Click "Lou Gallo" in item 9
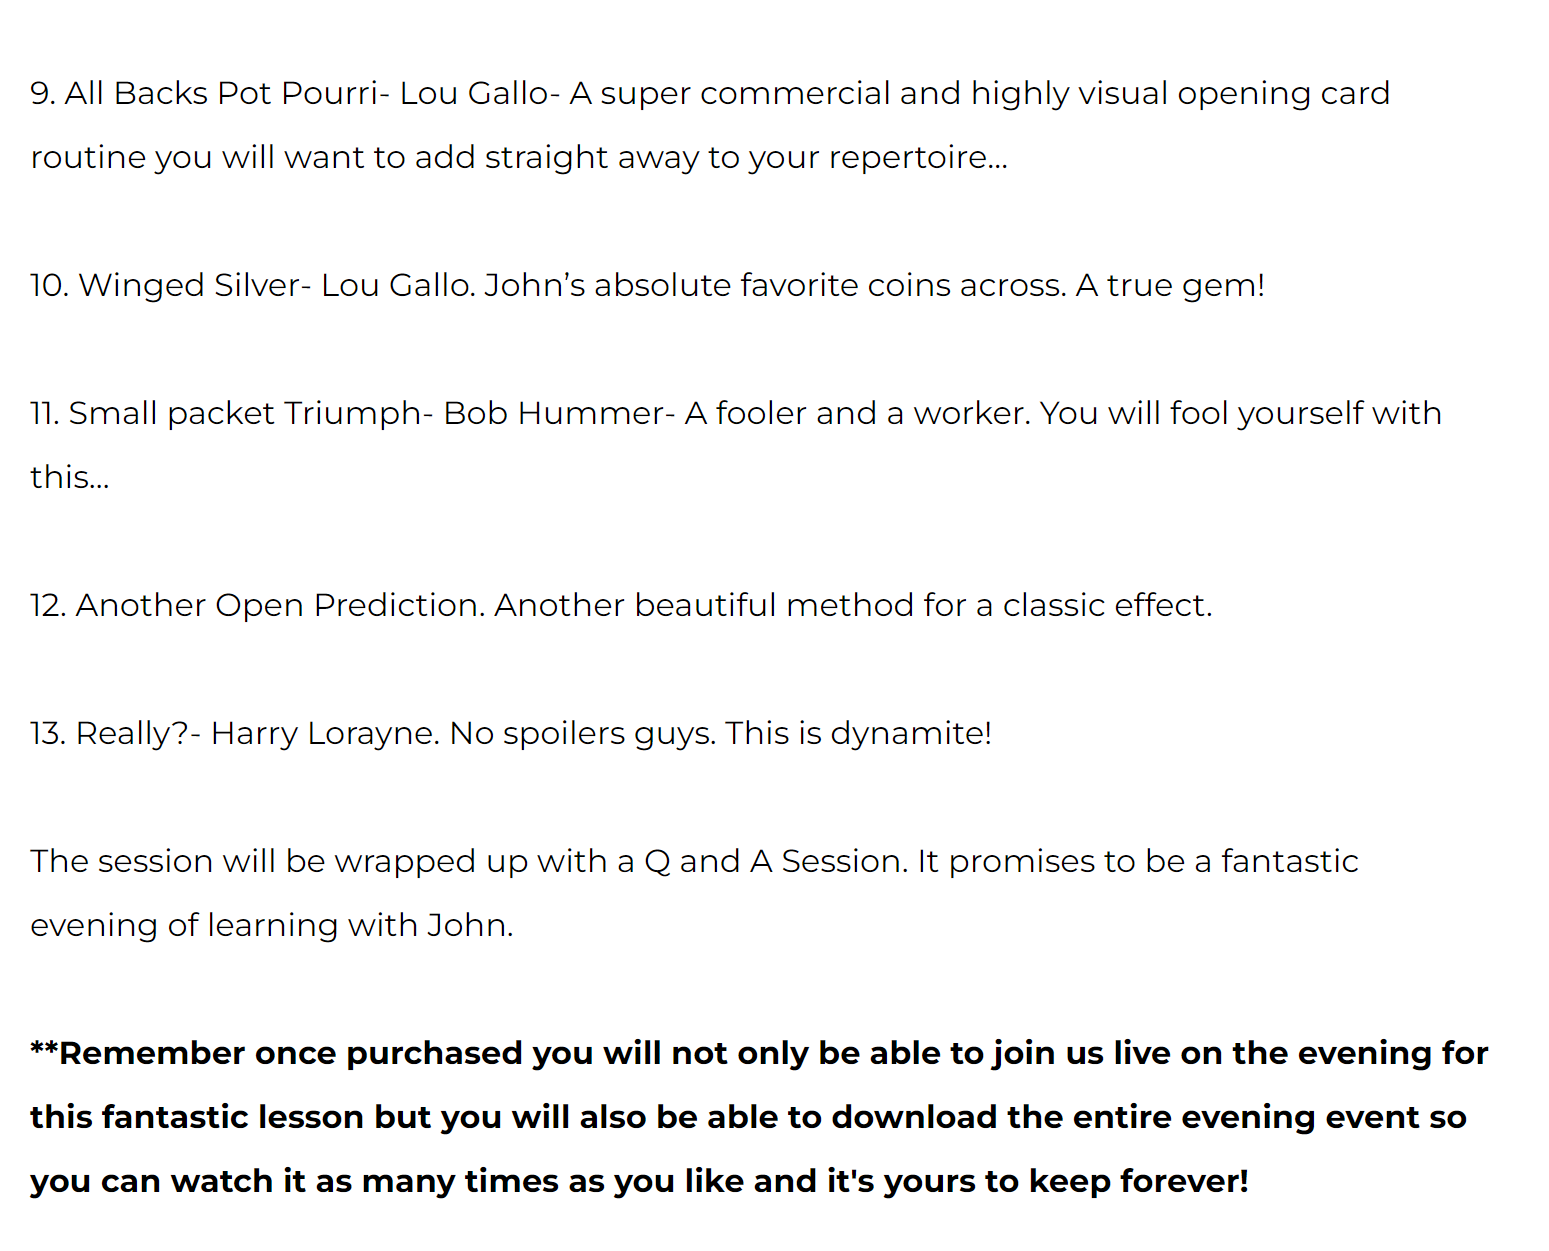 (473, 93)
